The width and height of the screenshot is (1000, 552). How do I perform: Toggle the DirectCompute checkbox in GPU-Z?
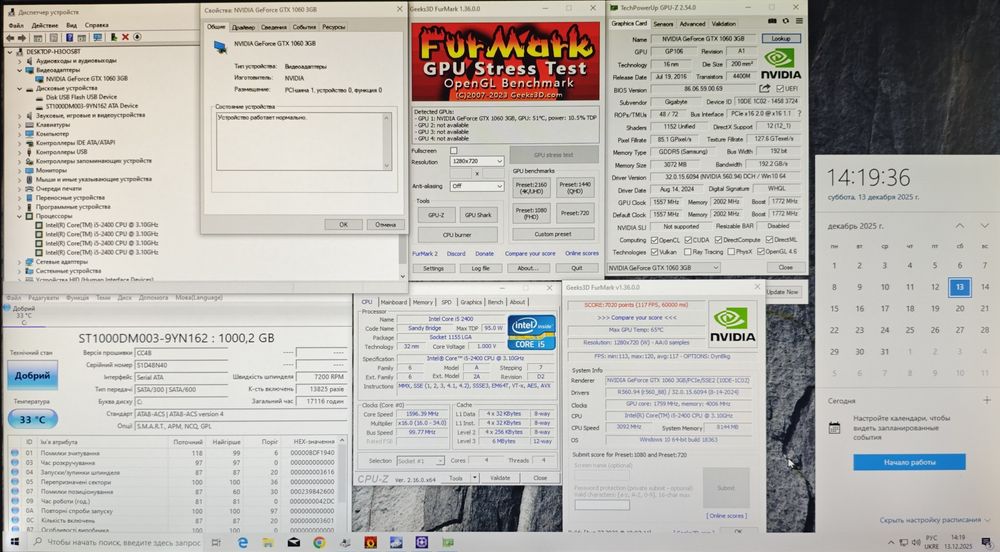[x=719, y=240]
